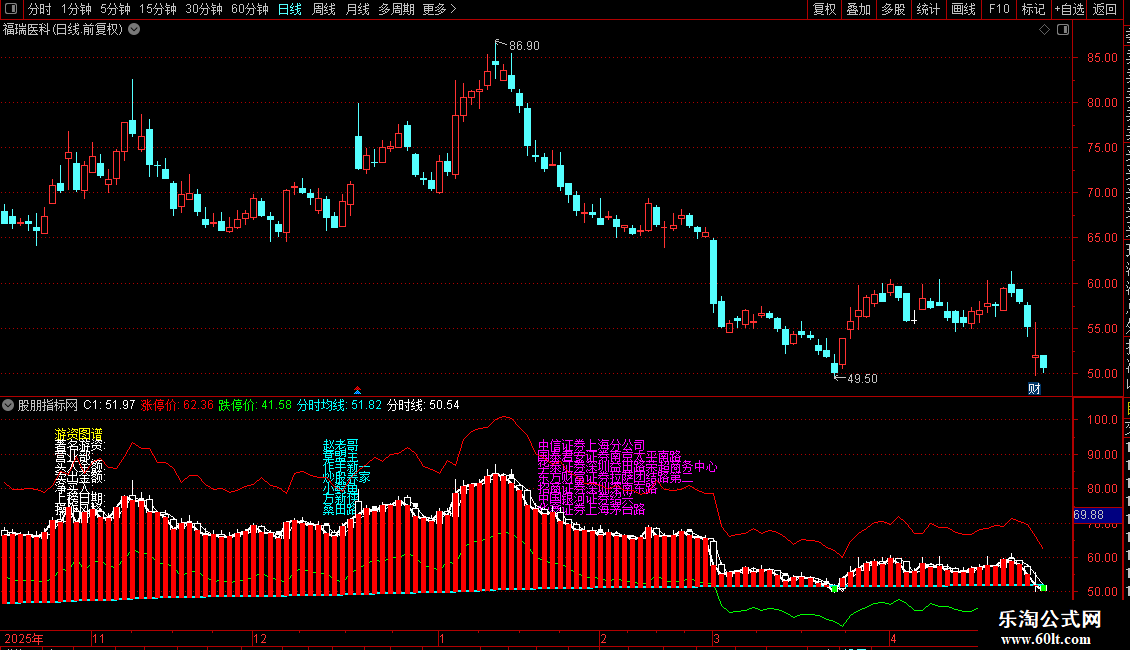The width and height of the screenshot is (1130, 650).
Task: Select the 日线 daily period tab
Action: 290,9
